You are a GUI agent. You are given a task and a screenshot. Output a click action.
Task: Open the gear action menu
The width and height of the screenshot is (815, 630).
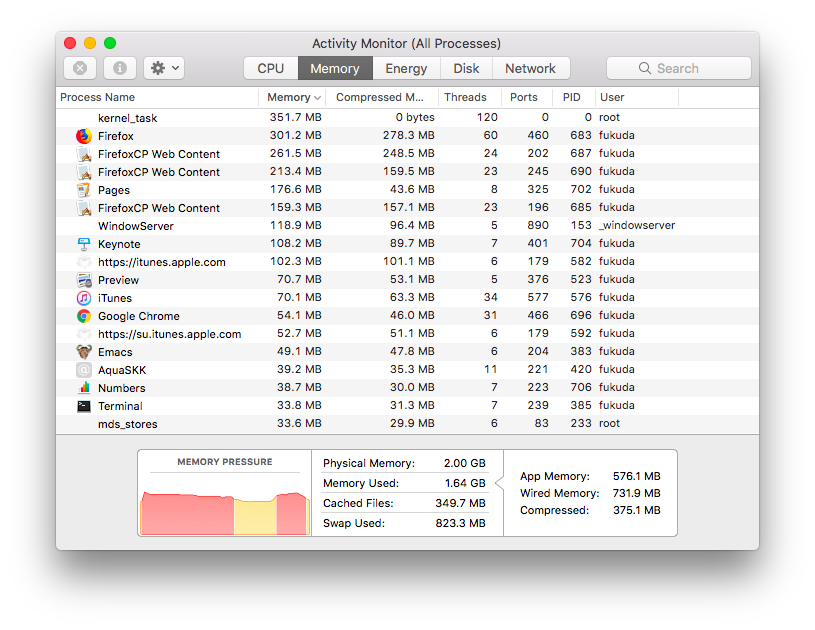click(x=164, y=68)
